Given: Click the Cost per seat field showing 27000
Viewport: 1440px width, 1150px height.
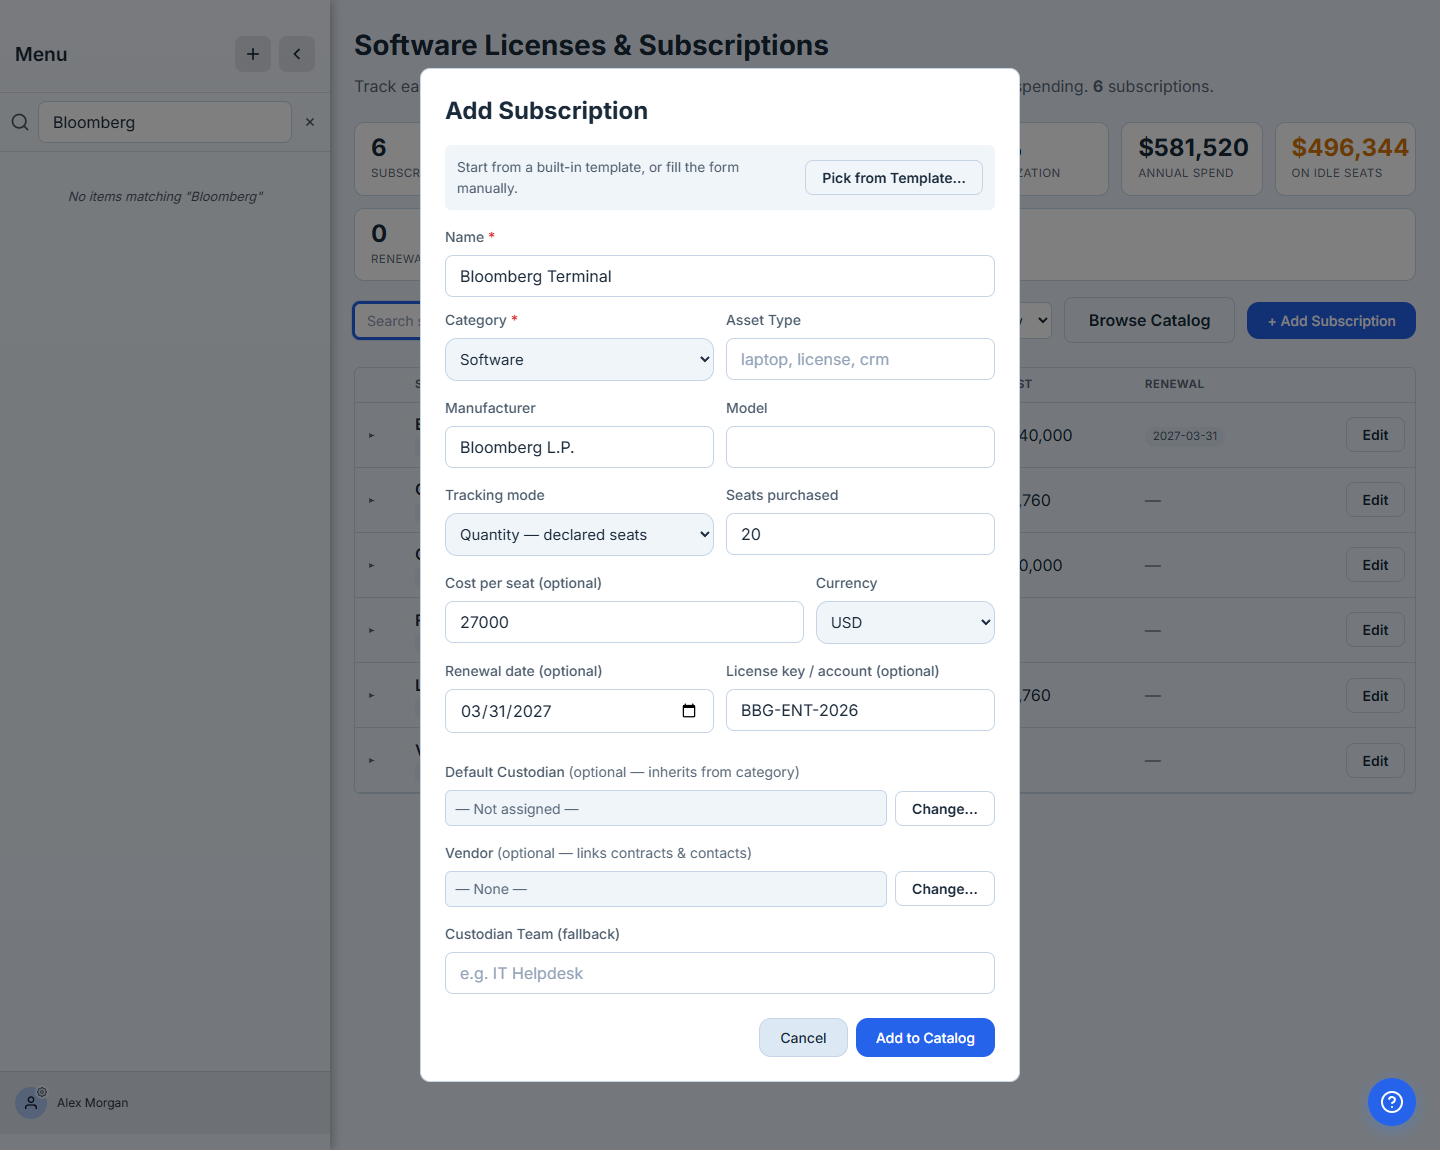Looking at the screenshot, I should click(624, 622).
